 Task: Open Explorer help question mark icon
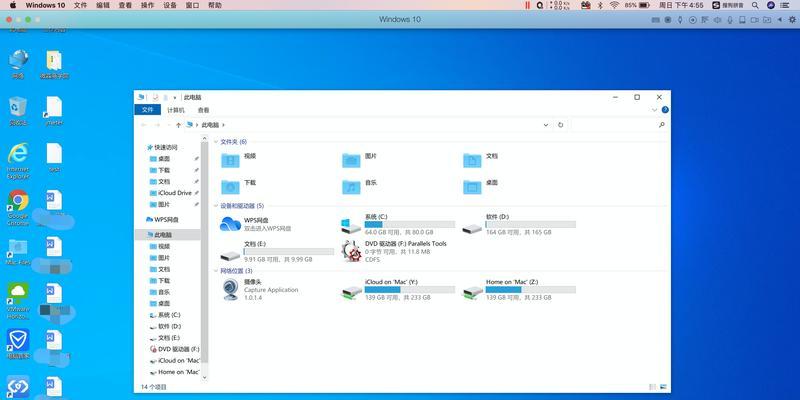pos(665,110)
